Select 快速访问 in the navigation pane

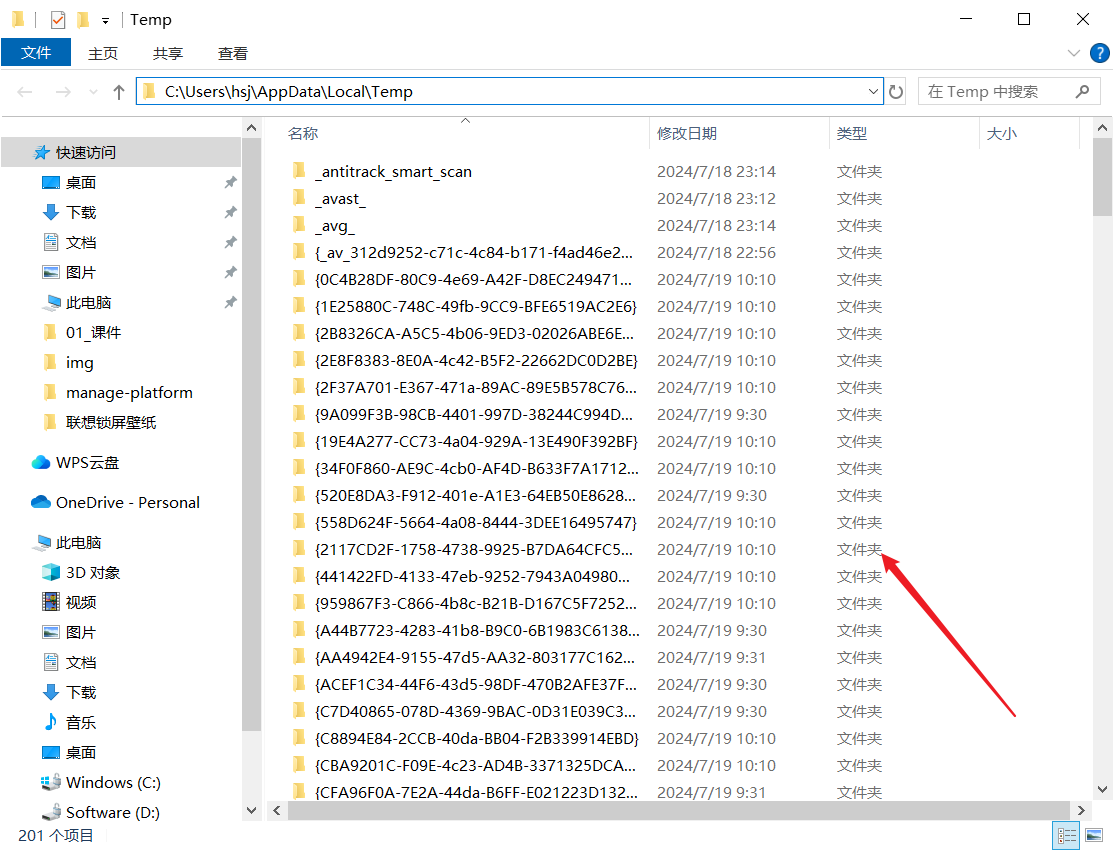tap(121, 152)
